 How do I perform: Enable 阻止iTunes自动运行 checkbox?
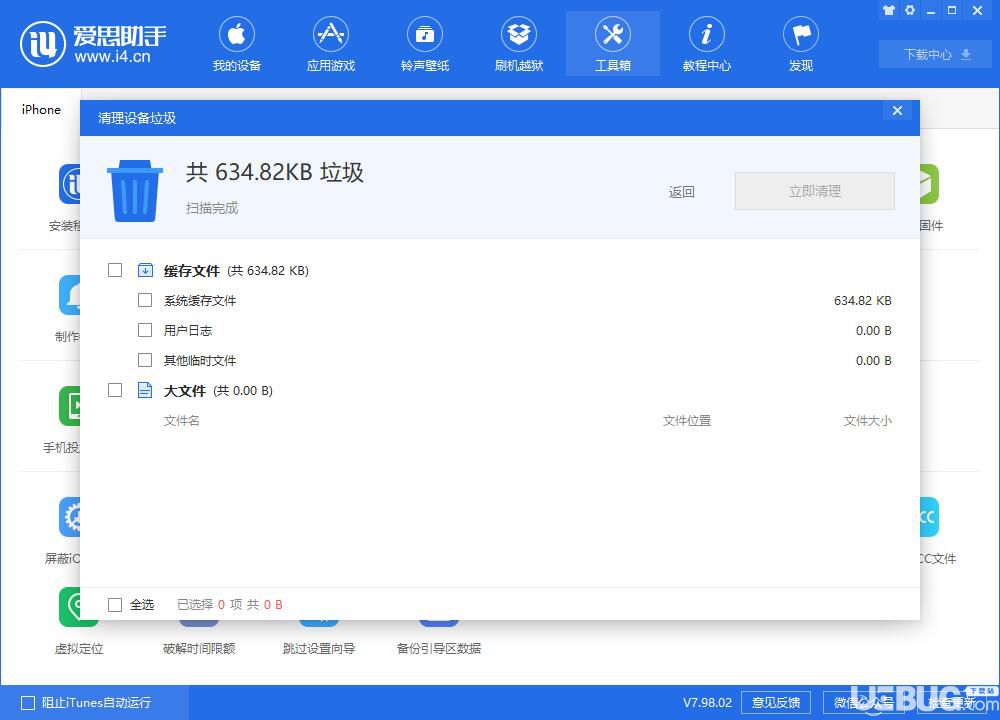click(28, 703)
